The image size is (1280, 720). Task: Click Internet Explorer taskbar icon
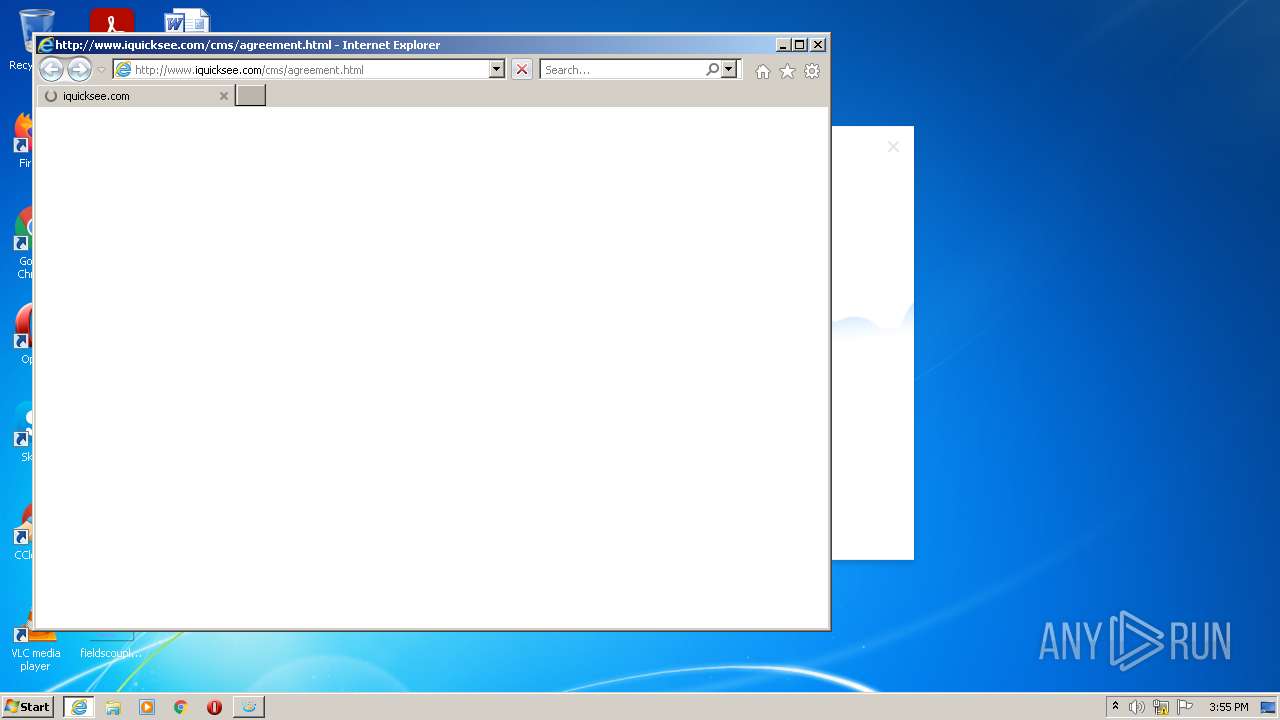coord(79,707)
